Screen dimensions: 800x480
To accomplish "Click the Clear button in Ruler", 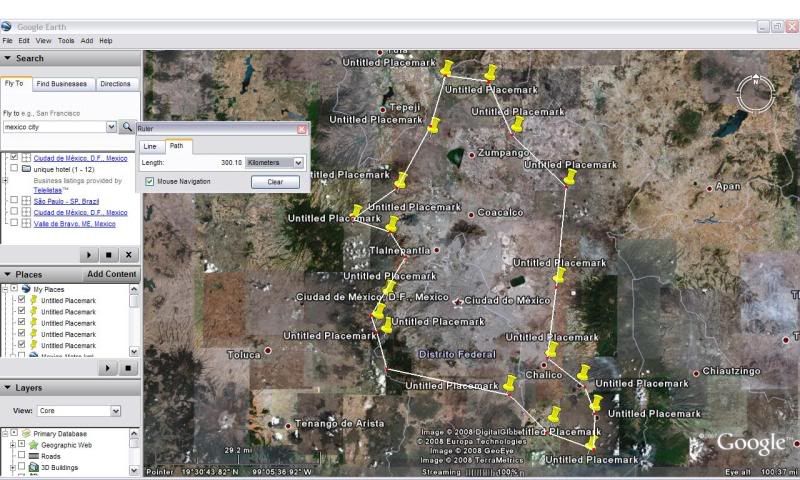I will tap(275, 182).
